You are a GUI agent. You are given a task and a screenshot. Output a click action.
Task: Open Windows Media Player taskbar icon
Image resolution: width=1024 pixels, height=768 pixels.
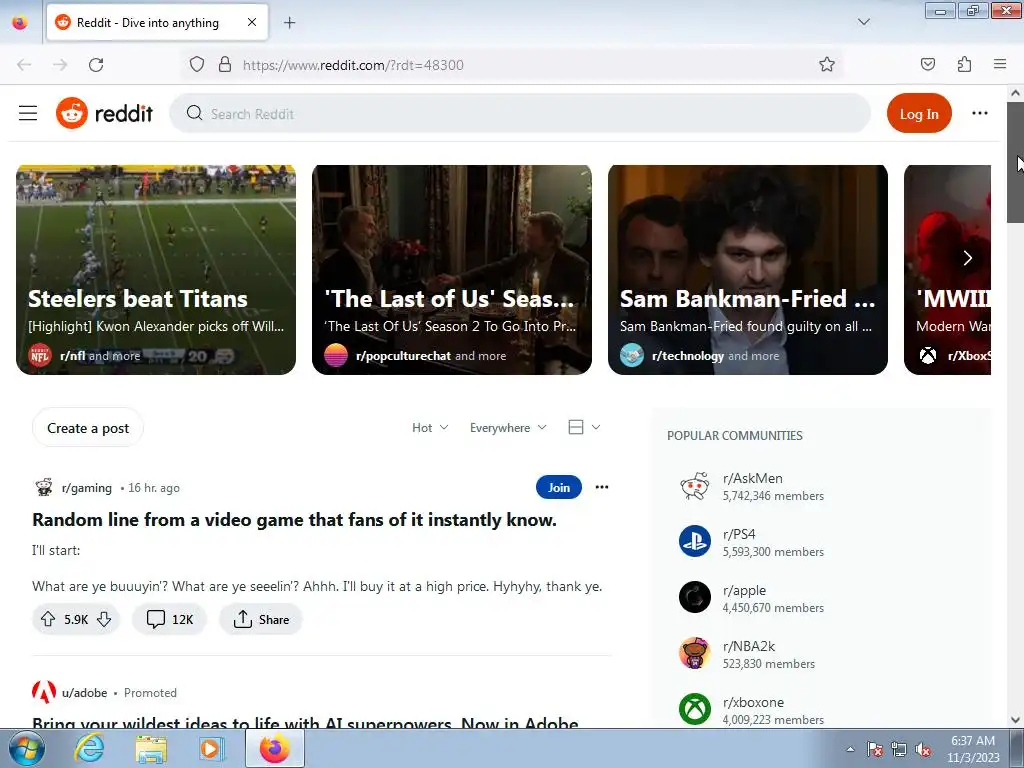pos(211,749)
